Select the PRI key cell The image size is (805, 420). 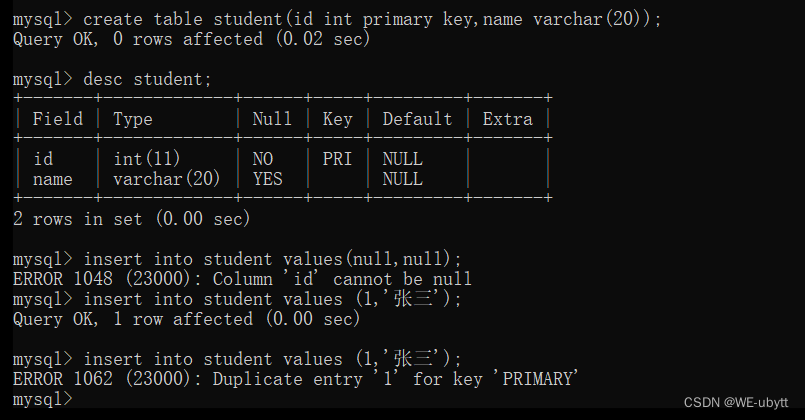coord(337,159)
